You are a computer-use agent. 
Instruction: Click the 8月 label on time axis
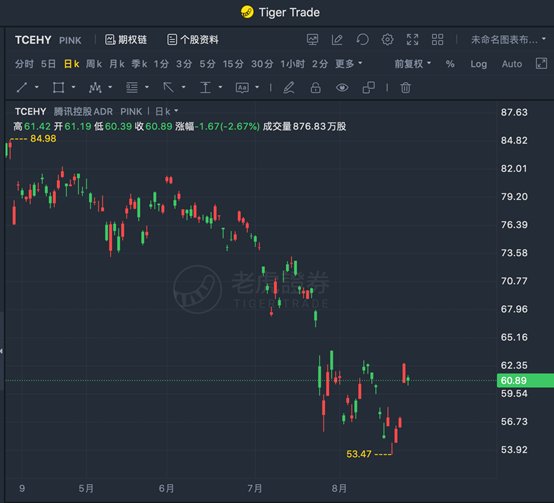click(x=339, y=489)
